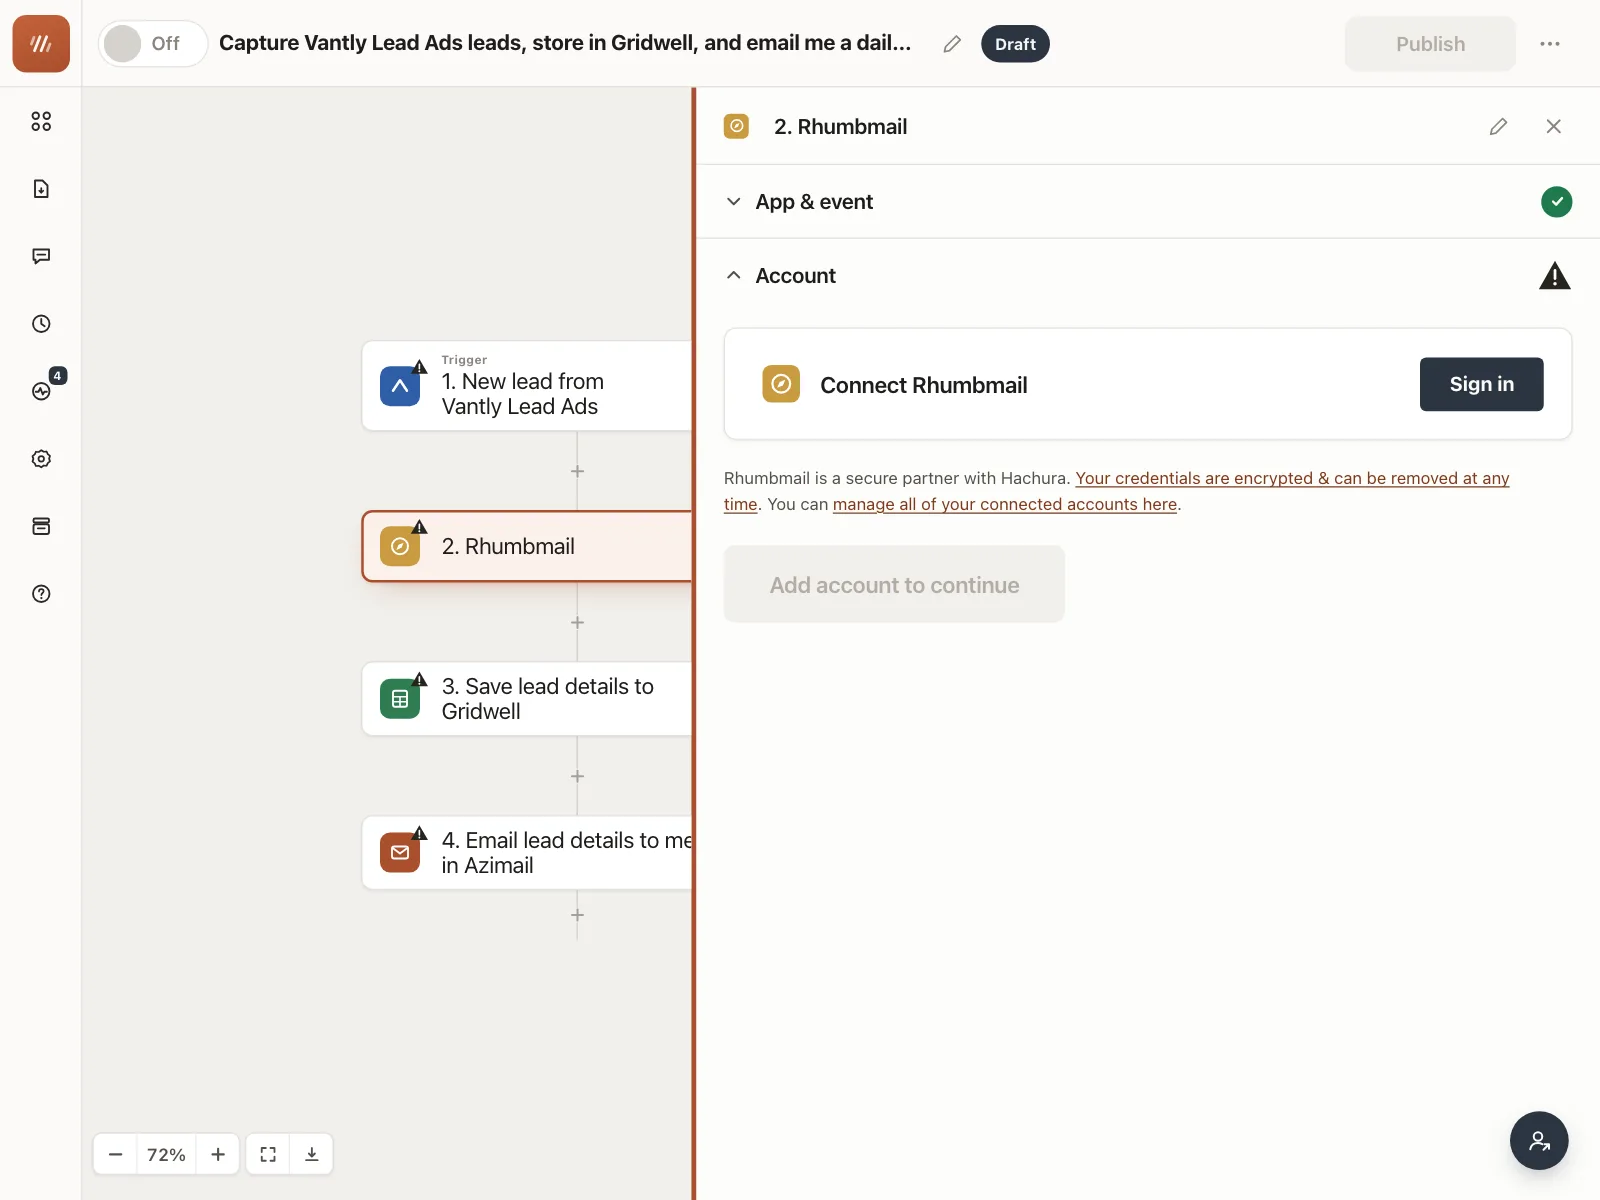Viewport: 1600px width, 1200px height.
Task: Add a step below the Rhumbmail step
Action: [x=577, y=622]
